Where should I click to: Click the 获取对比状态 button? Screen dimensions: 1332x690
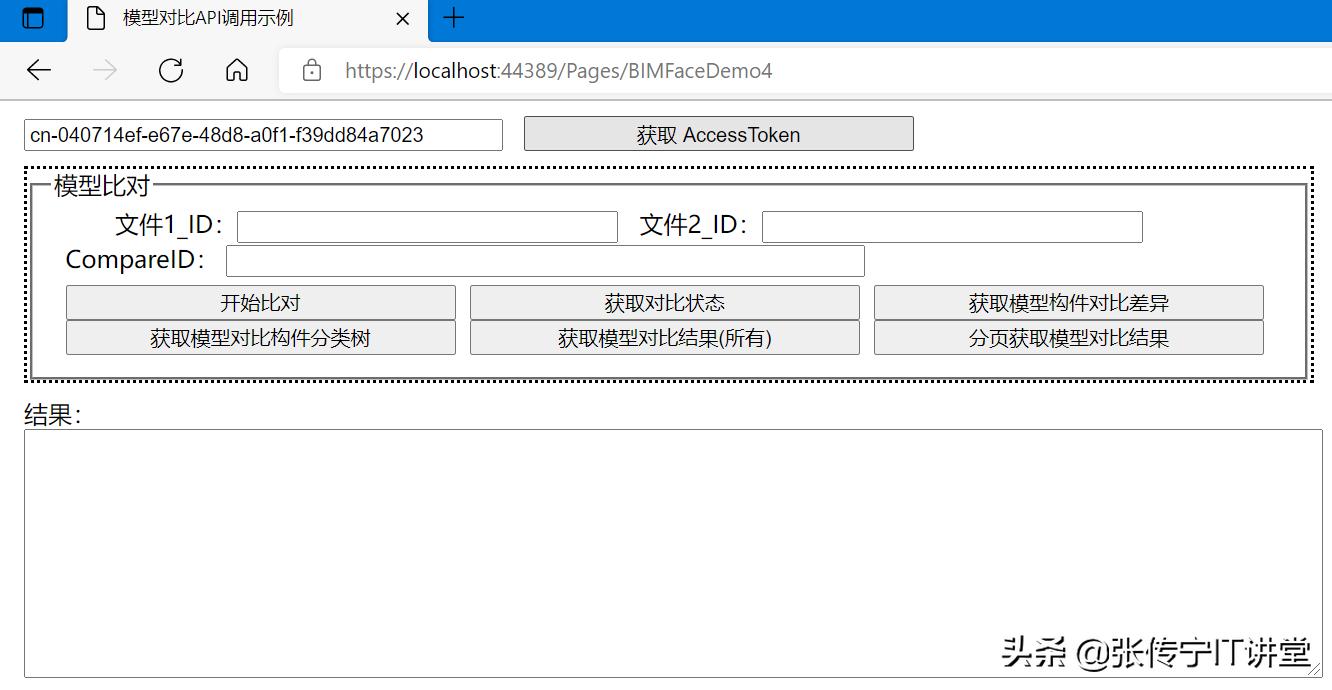pyautogui.click(x=664, y=301)
